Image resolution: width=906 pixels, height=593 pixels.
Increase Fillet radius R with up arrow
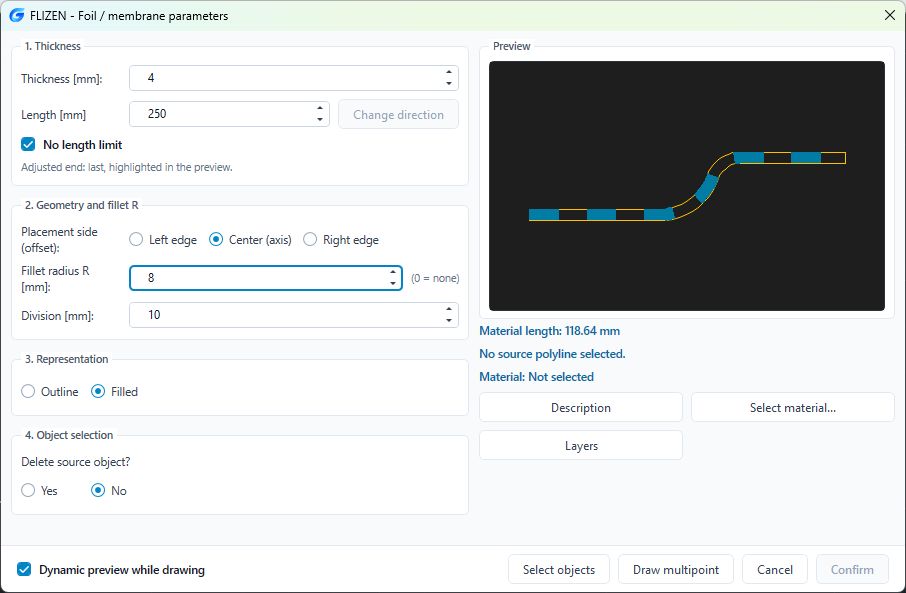click(393, 272)
